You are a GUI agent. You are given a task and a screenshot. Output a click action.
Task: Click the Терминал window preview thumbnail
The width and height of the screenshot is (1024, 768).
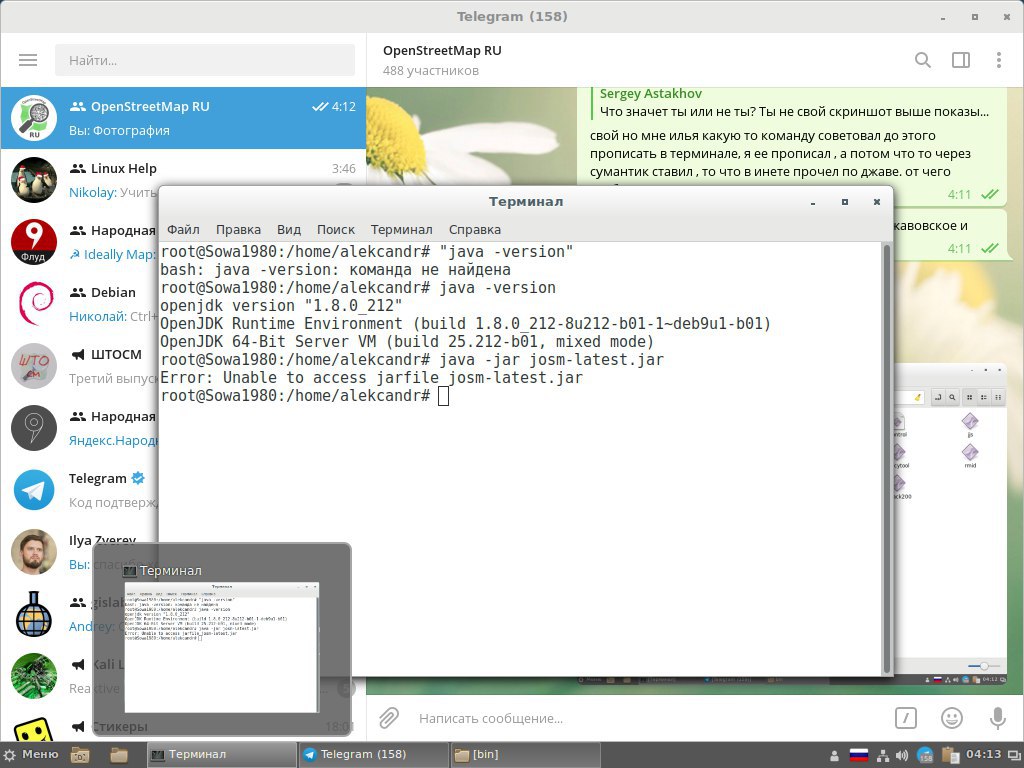[x=222, y=647]
